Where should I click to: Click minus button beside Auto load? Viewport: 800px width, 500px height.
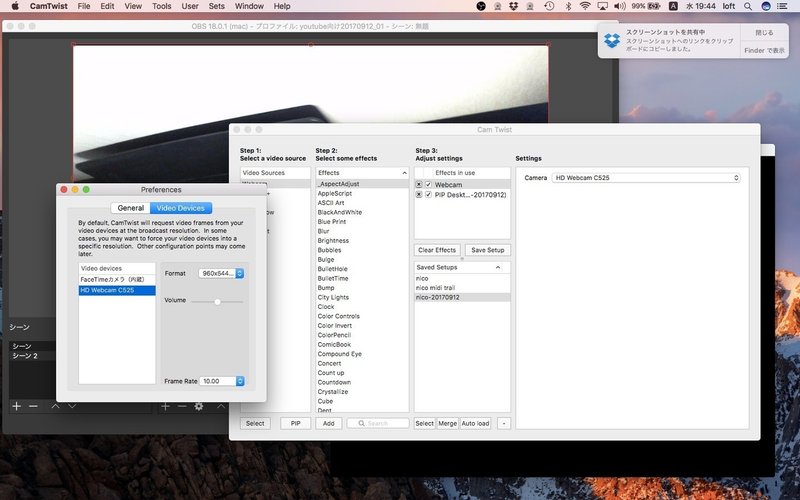(504, 423)
